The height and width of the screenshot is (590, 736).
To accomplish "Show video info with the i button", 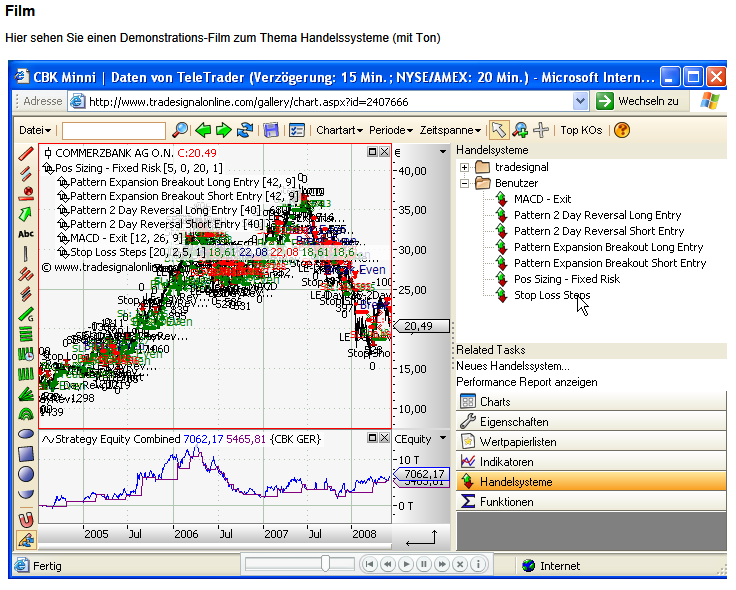I will (478, 564).
